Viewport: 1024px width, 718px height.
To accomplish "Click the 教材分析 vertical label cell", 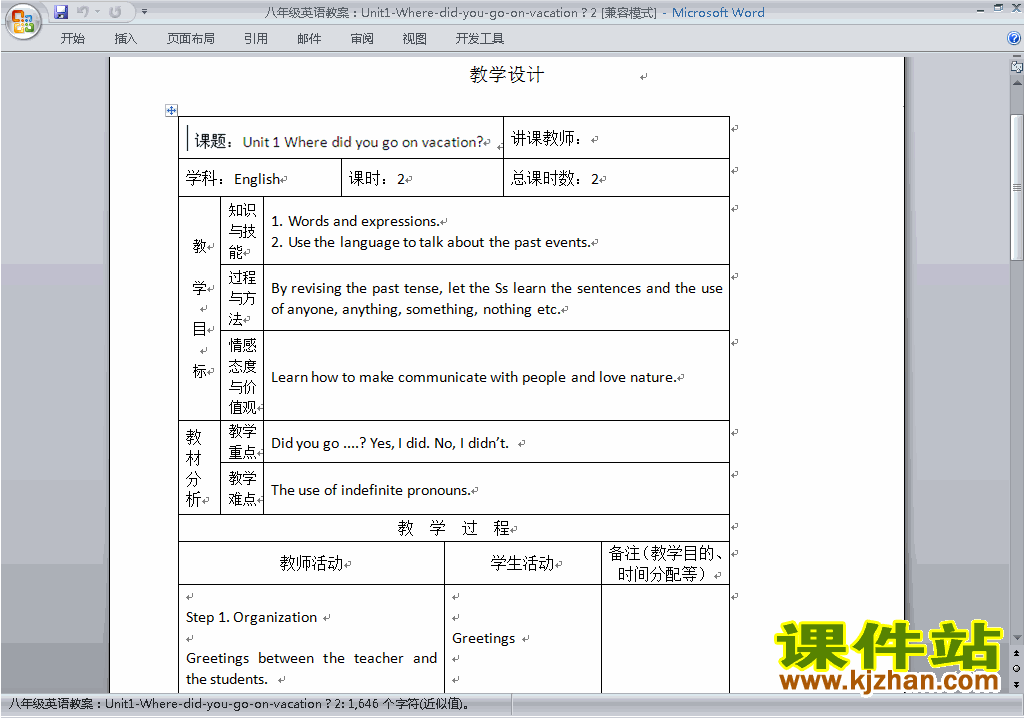I will 200,468.
